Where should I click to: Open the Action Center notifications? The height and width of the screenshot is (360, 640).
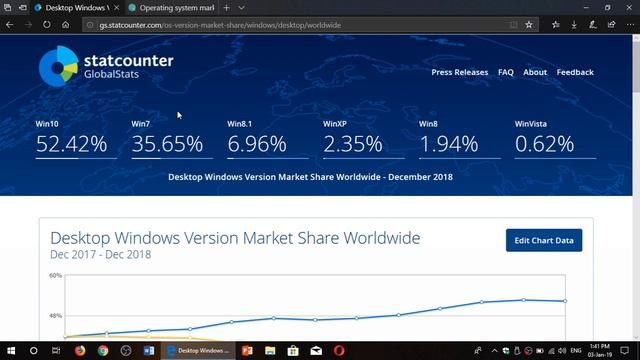click(x=624, y=351)
